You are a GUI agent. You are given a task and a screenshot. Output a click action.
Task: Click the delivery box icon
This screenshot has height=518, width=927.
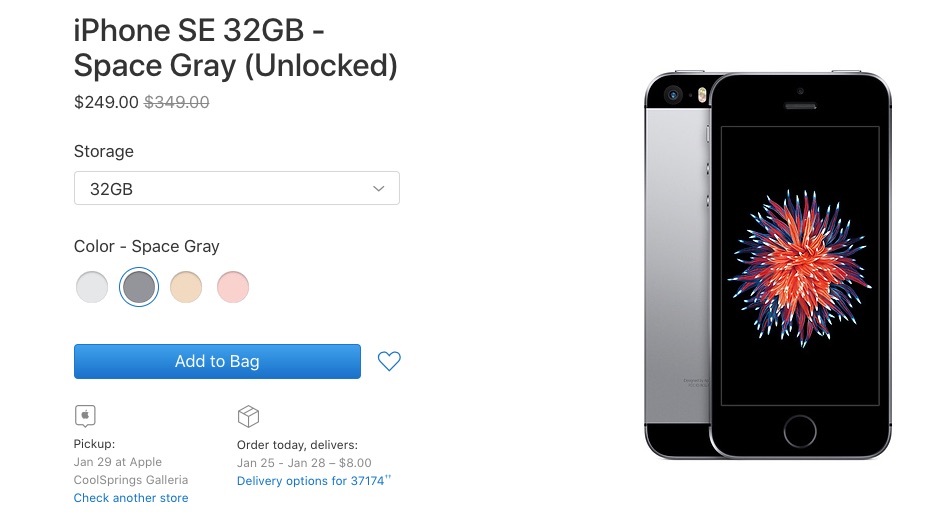tap(249, 416)
